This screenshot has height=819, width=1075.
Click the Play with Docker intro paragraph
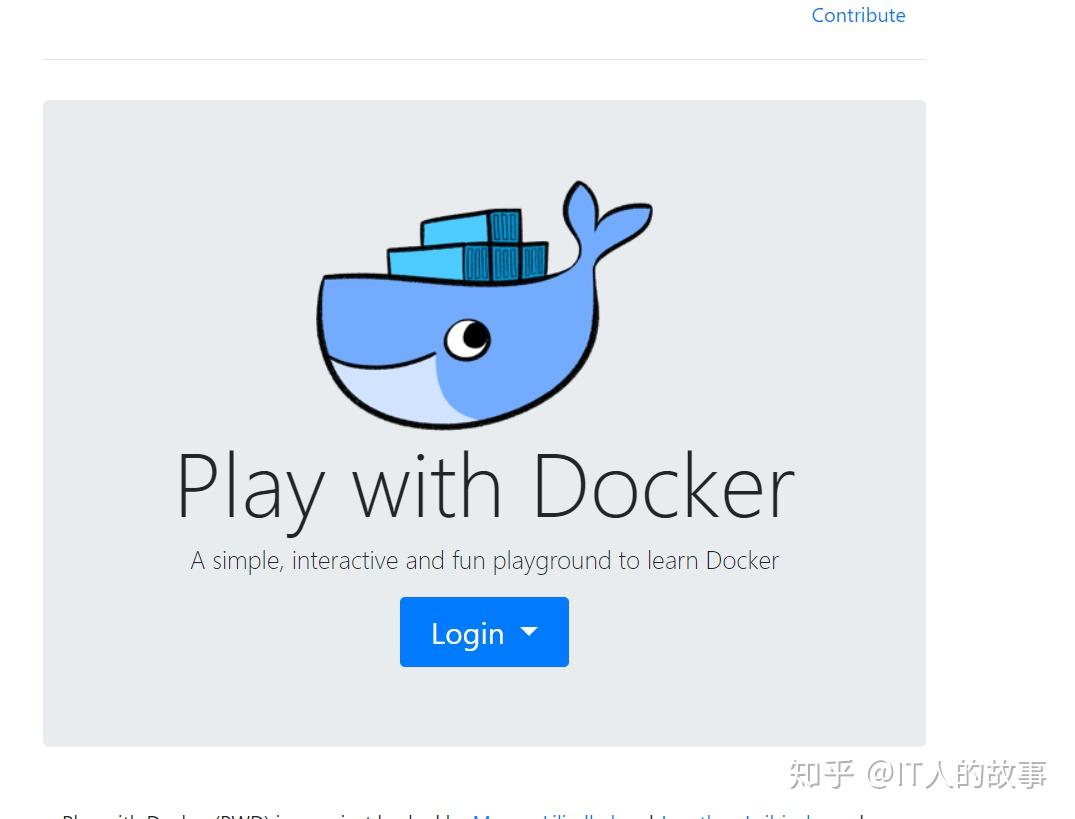(300, 815)
